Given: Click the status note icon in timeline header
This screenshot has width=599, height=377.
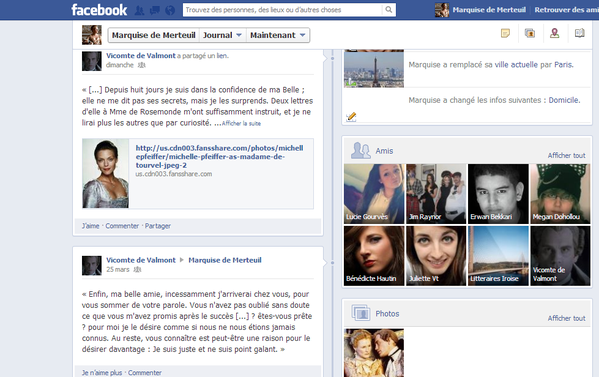Looking at the screenshot, I should [x=505, y=34].
